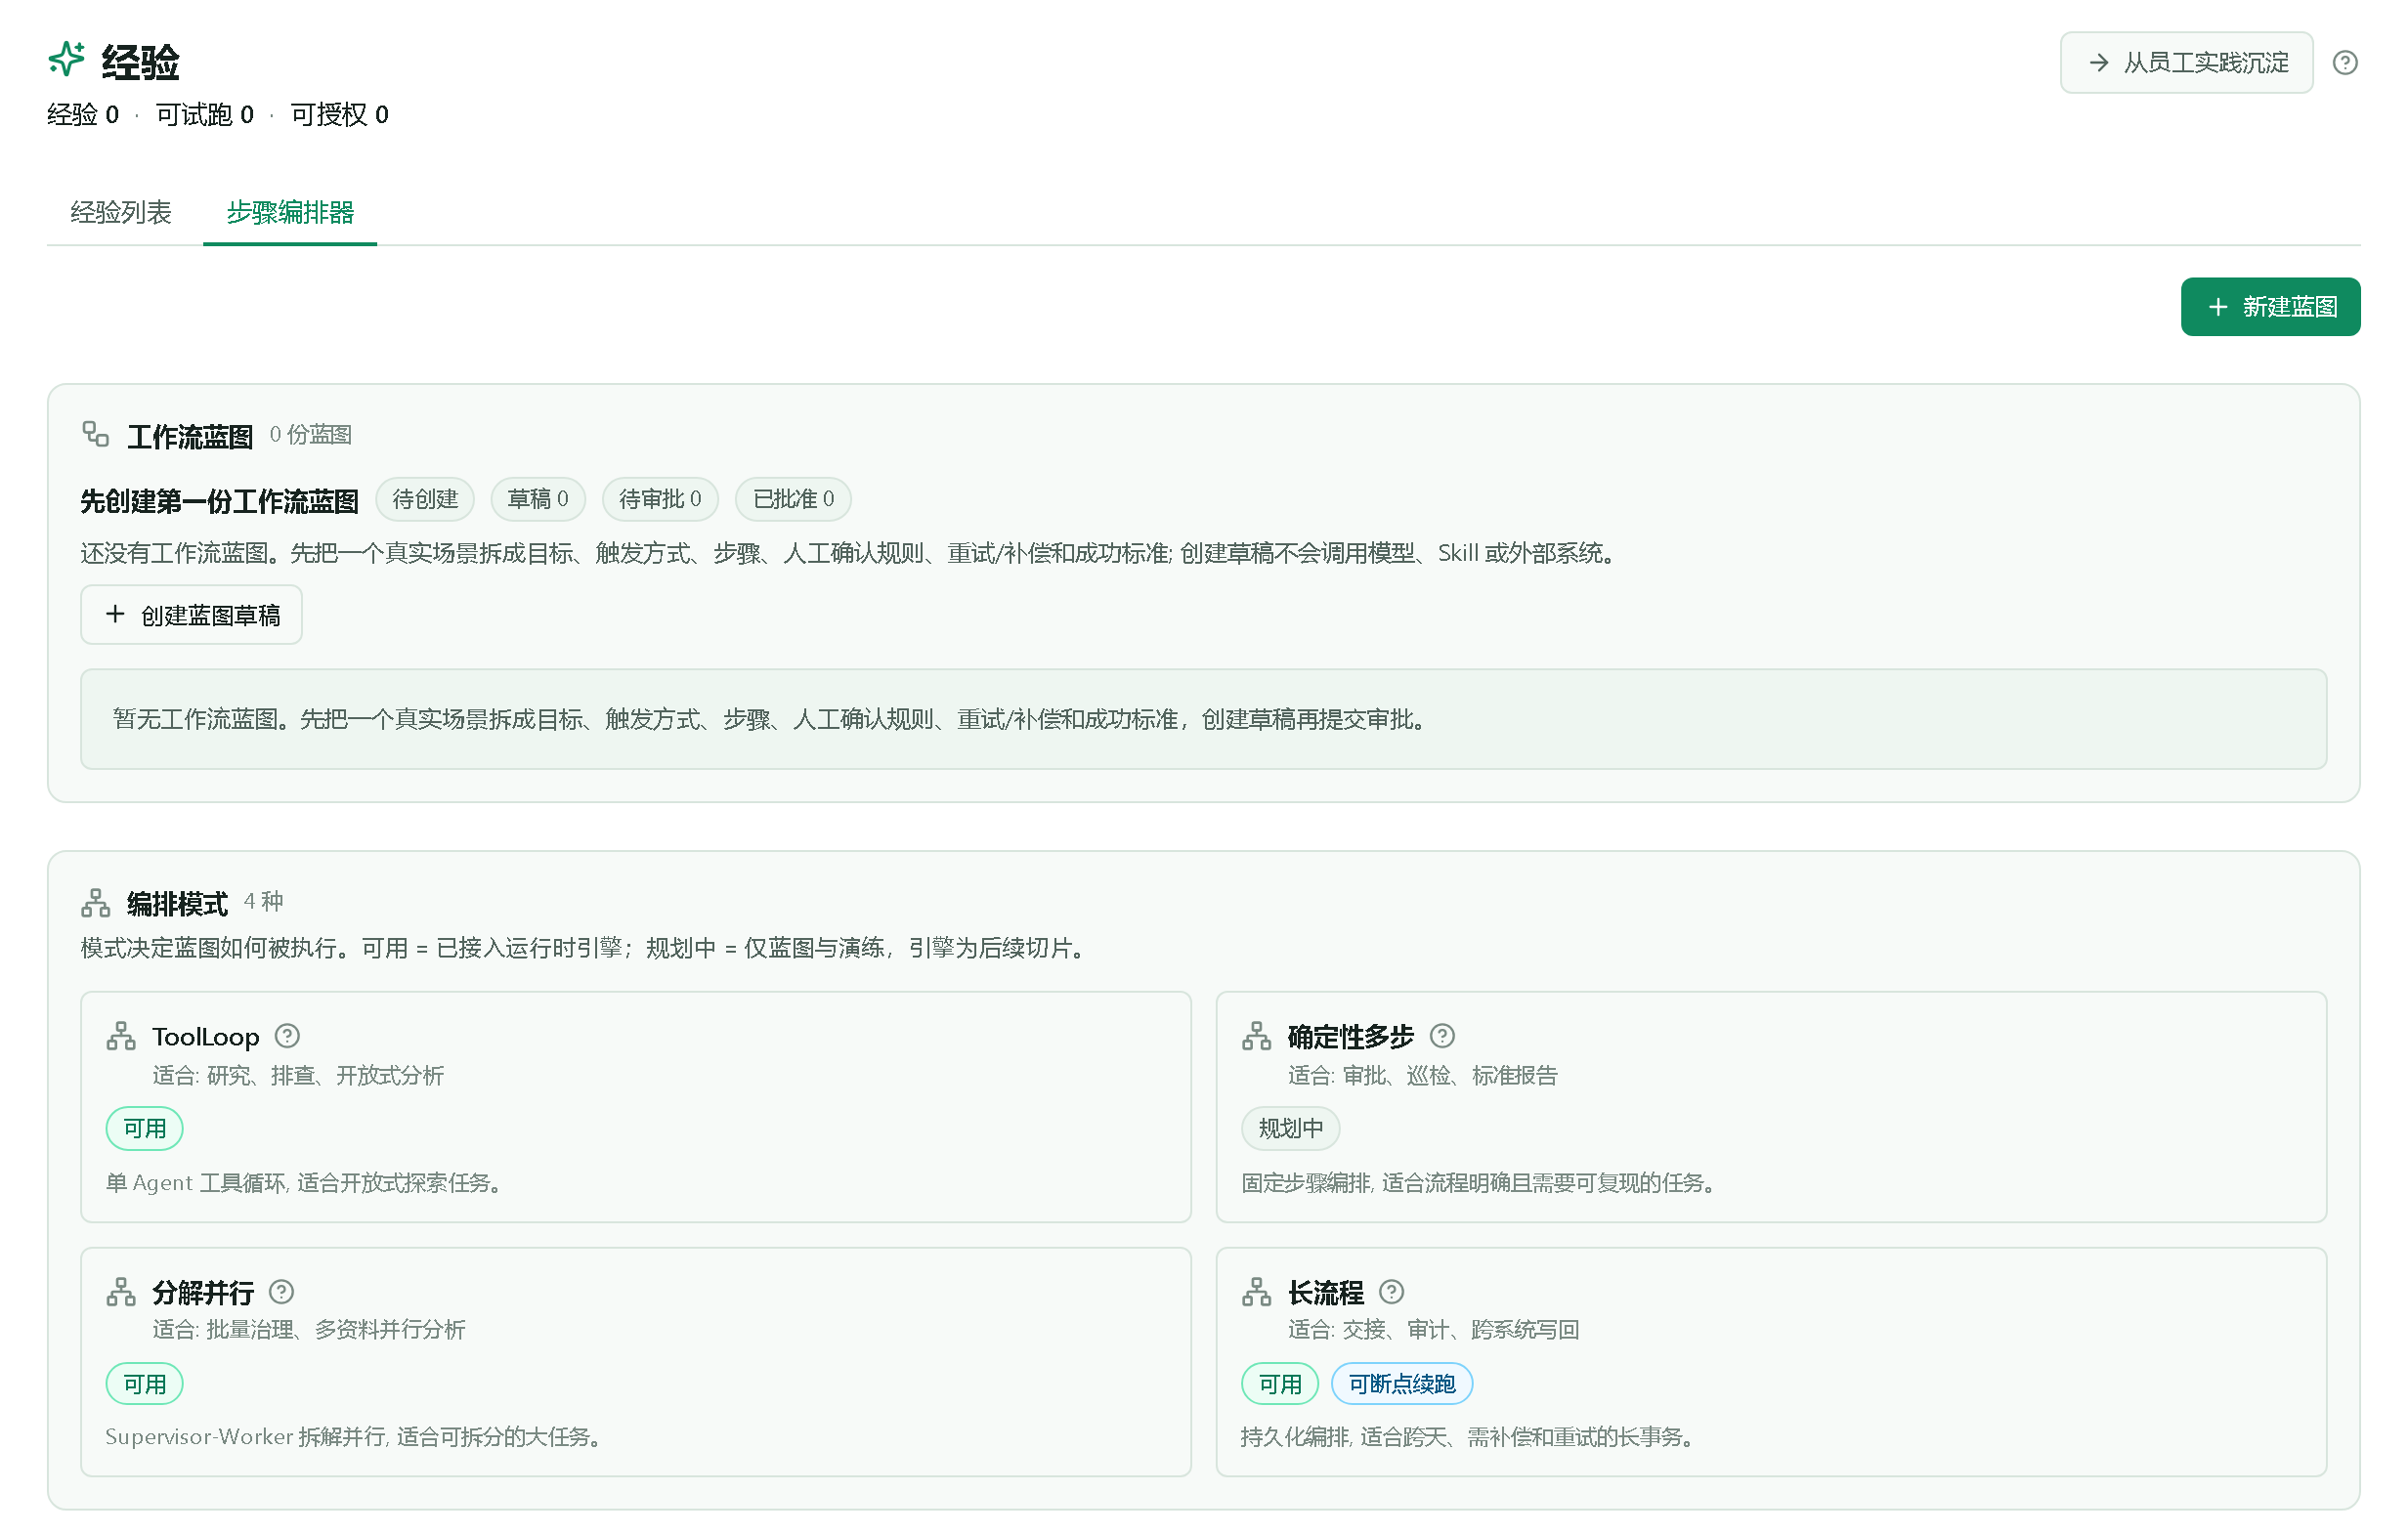Click the 规划中 badge in 确定性多步 card

(1290, 1129)
